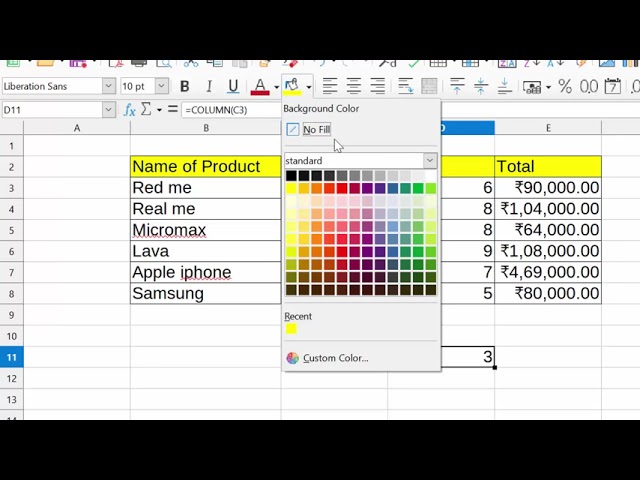Click the Formula equals icon
The image size is (640, 480).
click(173, 109)
